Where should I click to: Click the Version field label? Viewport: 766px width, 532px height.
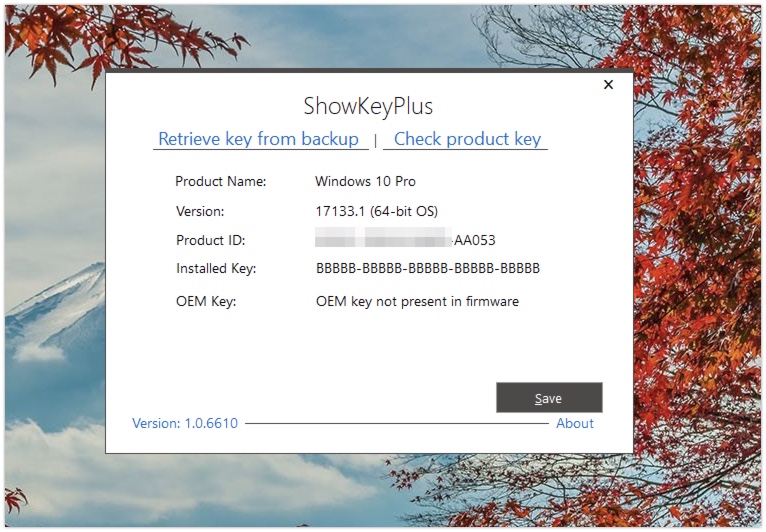click(200, 211)
